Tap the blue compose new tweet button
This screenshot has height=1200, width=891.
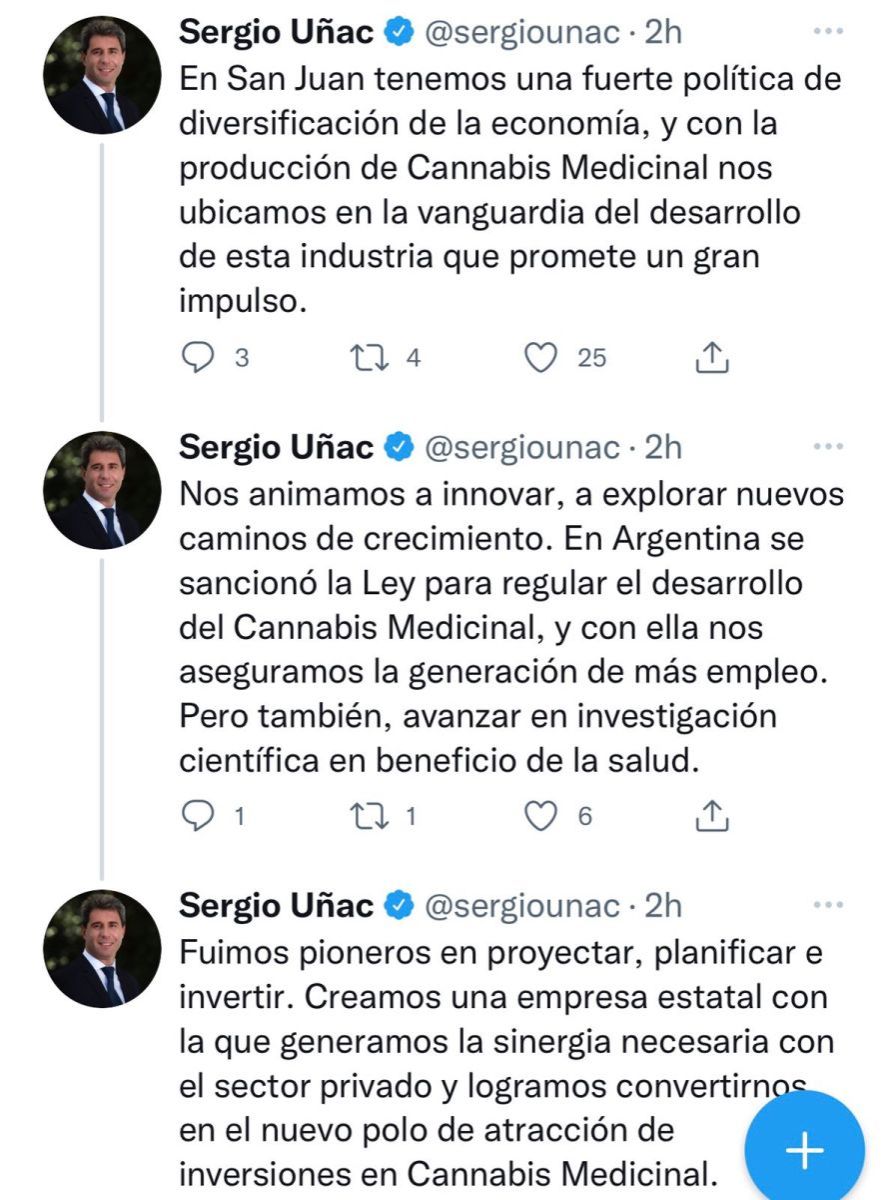[x=805, y=1151]
